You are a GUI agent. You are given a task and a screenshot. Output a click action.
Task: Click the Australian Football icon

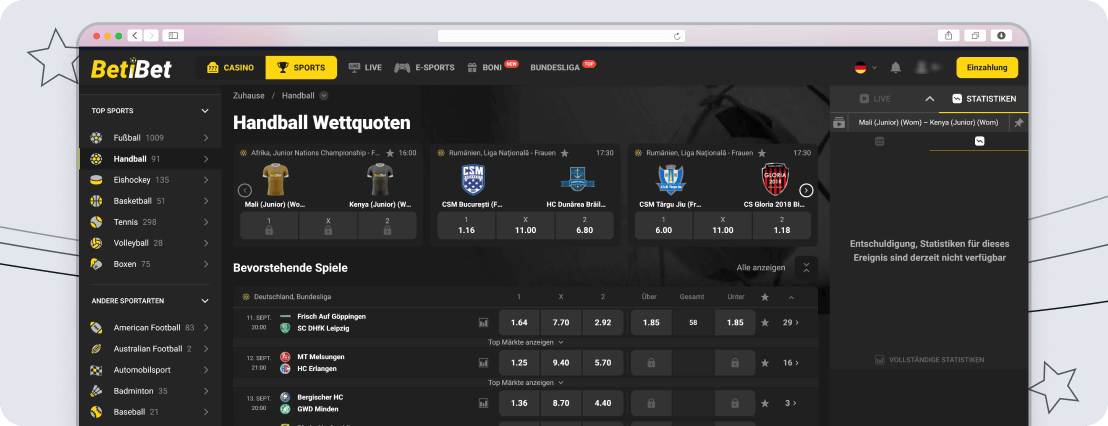click(97, 349)
